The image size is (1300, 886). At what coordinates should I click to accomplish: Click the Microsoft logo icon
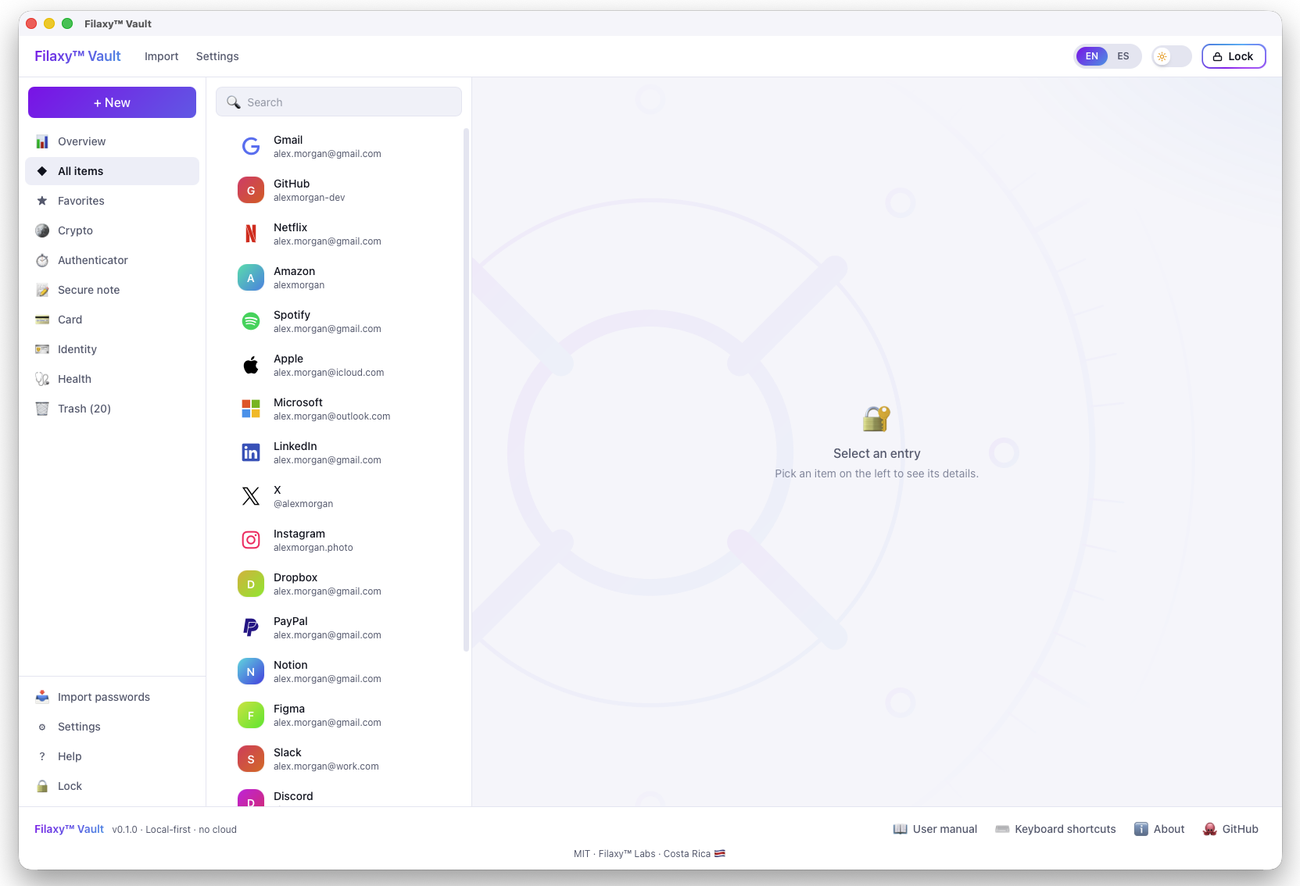click(x=251, y=409)
